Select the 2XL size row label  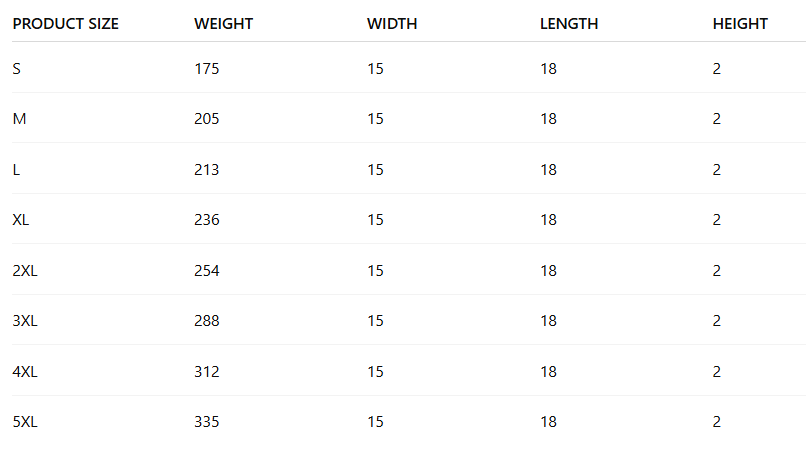point(25,271)
